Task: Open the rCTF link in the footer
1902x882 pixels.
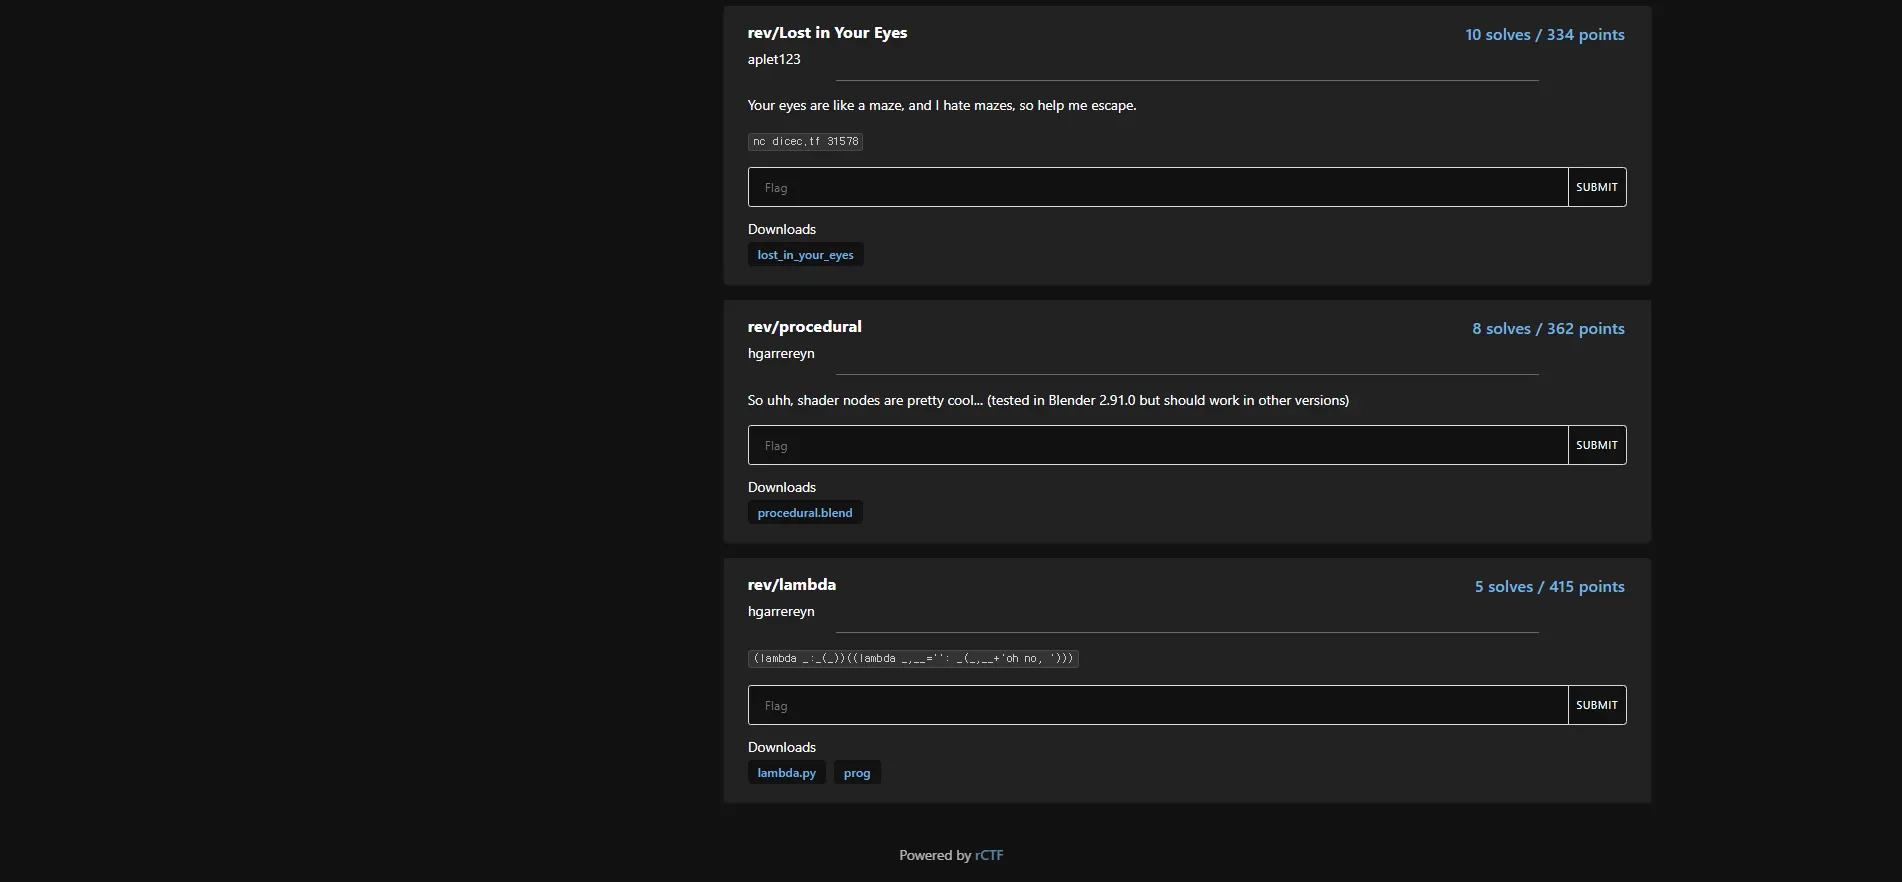Action: click(989, 855)
